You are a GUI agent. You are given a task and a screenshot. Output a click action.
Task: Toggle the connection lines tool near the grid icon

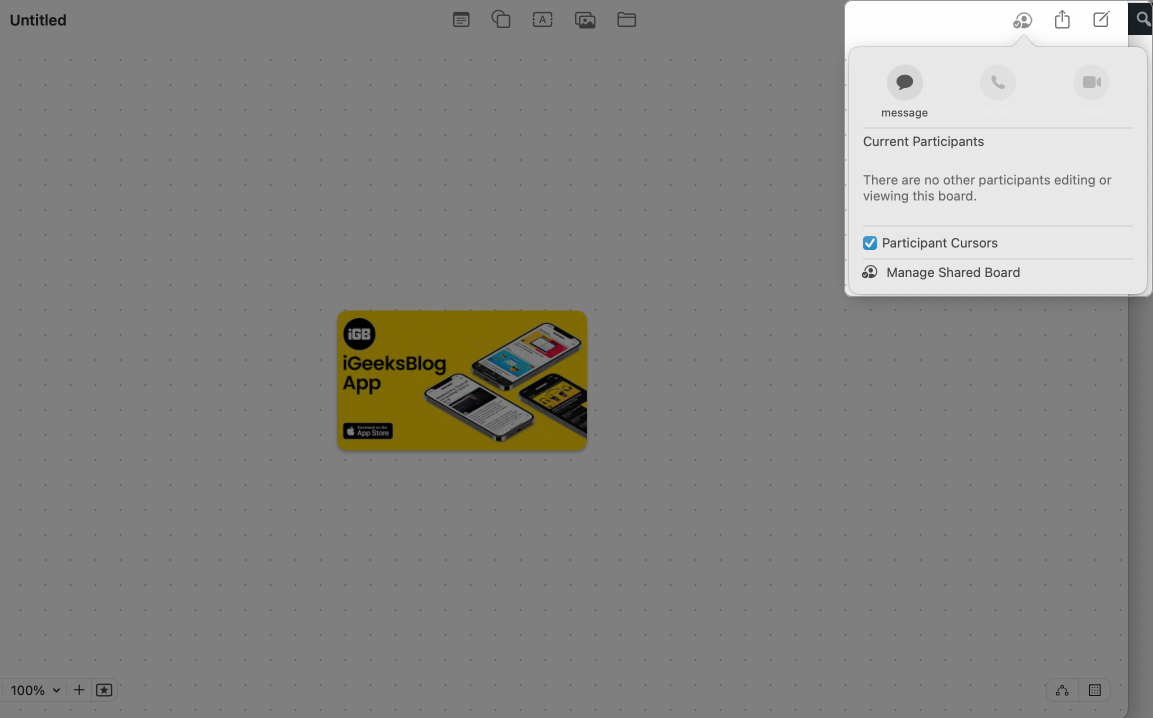[x=1061, y=690]
